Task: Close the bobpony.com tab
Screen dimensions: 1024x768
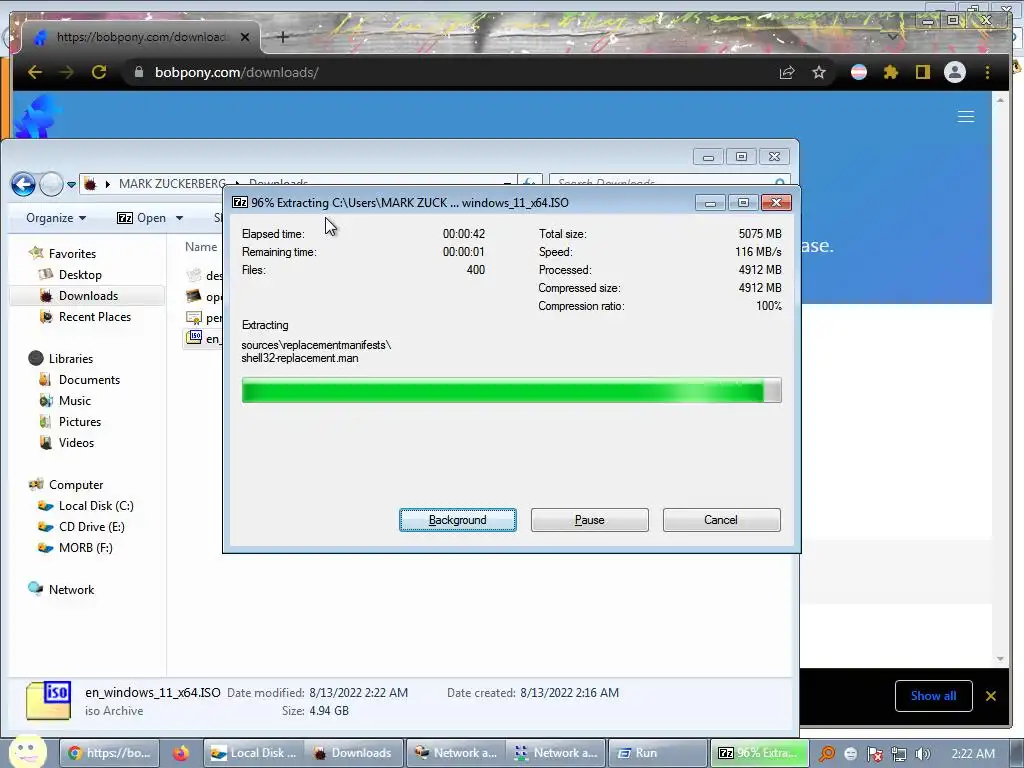Action: [x=245, y=37]
